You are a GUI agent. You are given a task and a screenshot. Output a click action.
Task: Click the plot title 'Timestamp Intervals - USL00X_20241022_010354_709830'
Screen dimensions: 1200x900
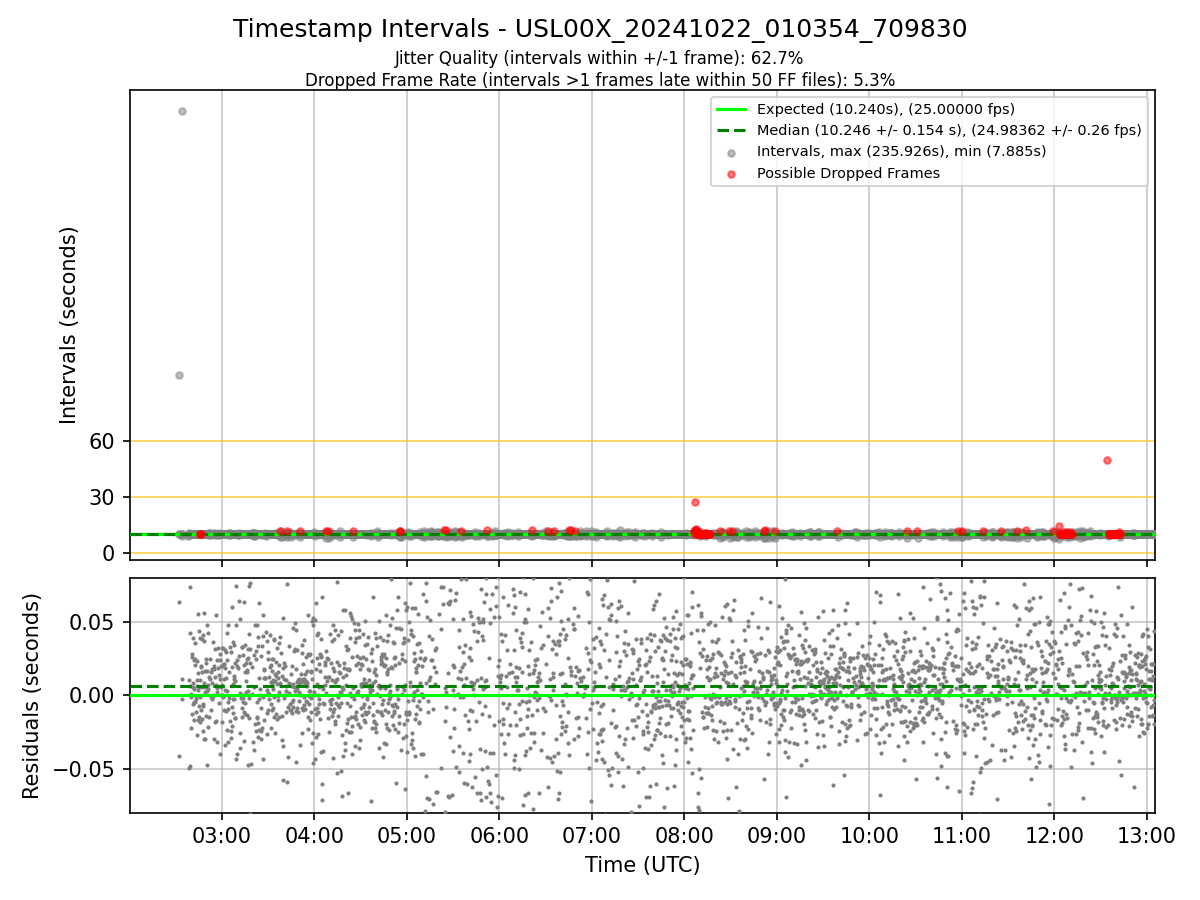click(600, 29)
